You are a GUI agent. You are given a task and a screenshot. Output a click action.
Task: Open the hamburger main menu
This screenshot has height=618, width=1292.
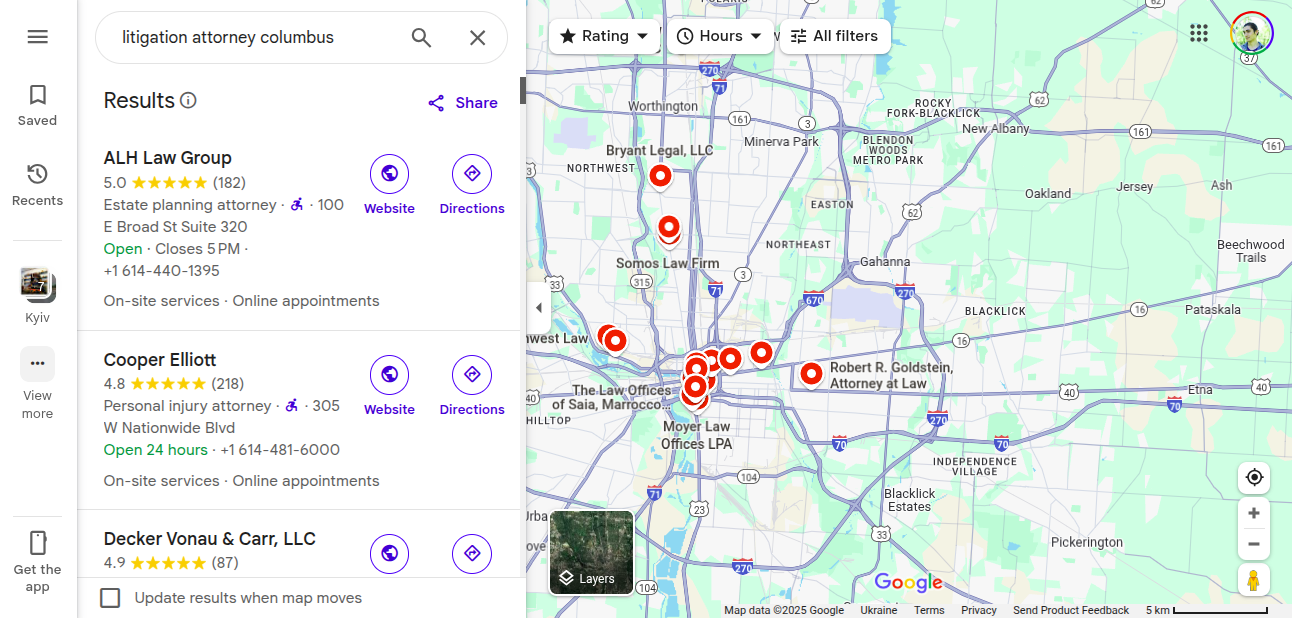[37, 37]
